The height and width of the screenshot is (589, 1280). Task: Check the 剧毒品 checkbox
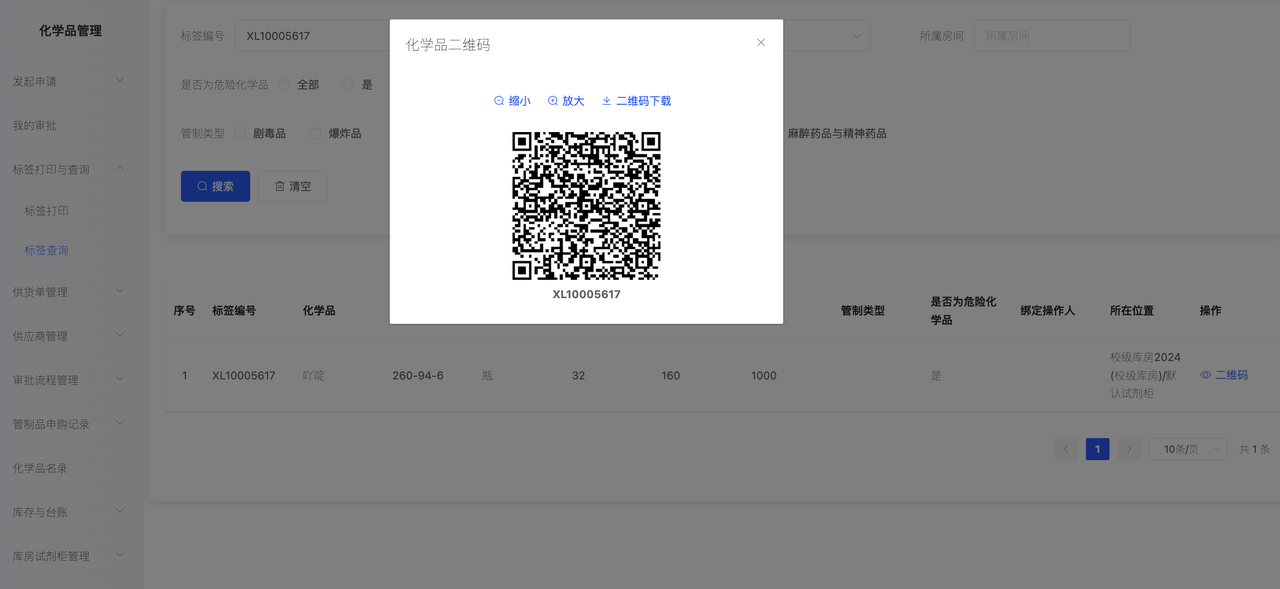click(240, 133)
